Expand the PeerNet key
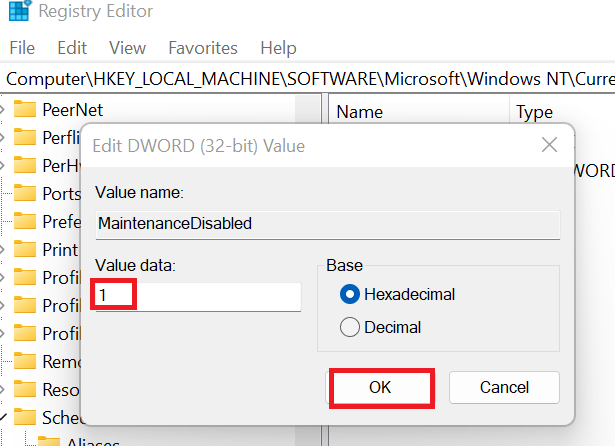 tap(2, 109)
